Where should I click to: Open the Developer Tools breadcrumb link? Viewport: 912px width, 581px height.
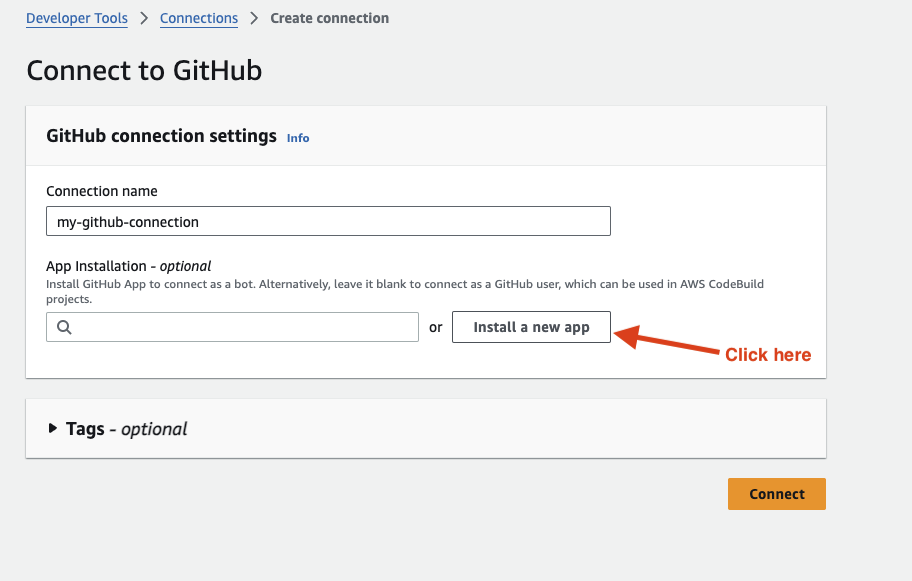point(76,18)
